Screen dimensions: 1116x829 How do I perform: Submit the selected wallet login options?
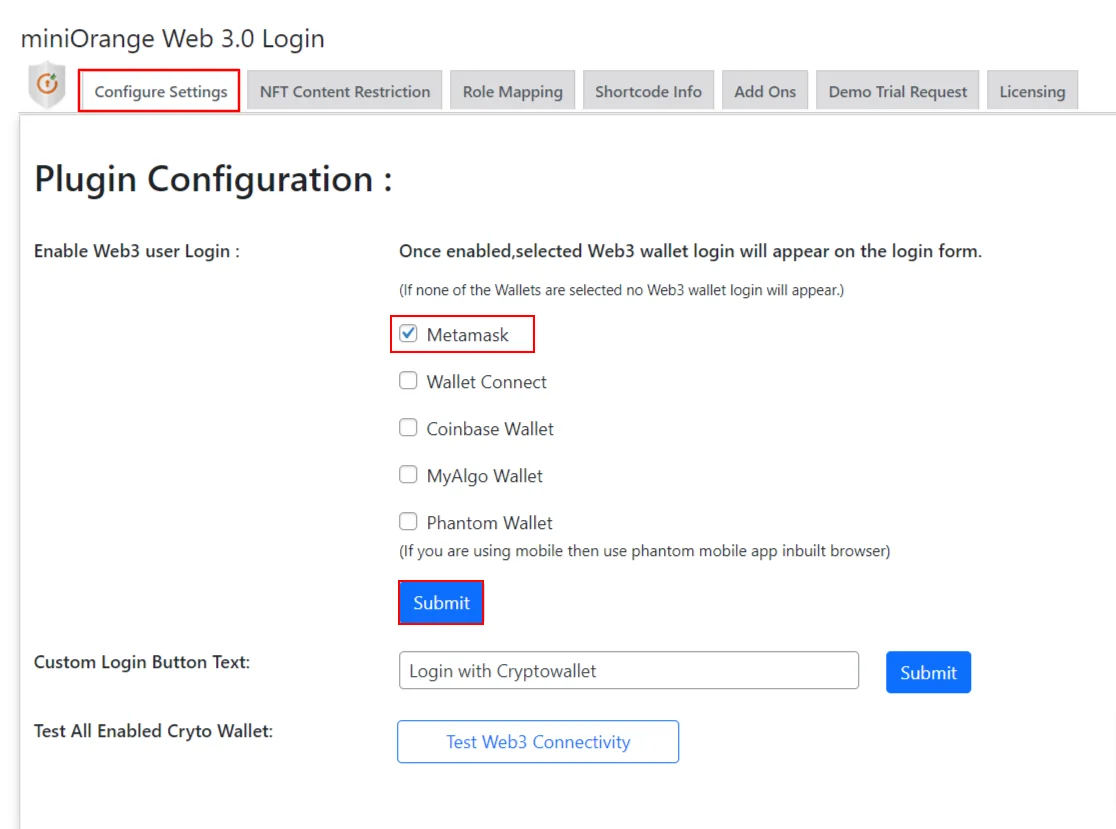point(441,603)
